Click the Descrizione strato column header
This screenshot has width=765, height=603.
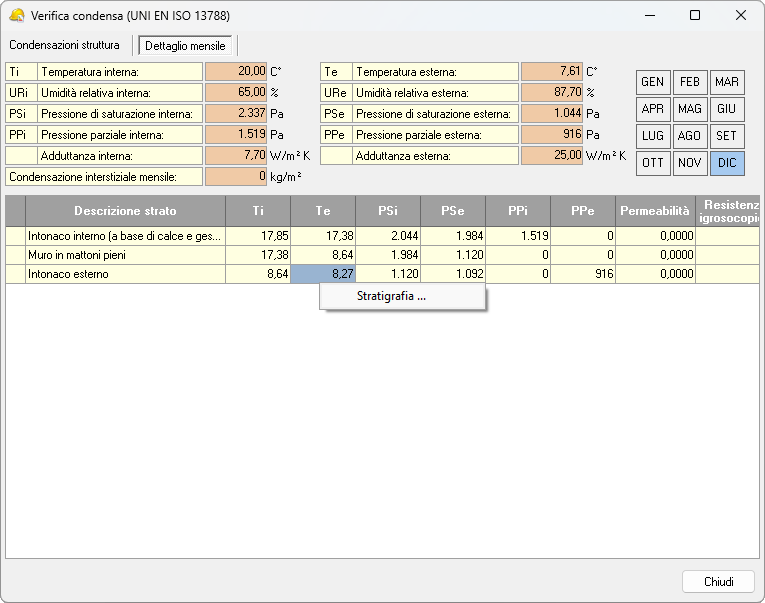pos(125,211)
